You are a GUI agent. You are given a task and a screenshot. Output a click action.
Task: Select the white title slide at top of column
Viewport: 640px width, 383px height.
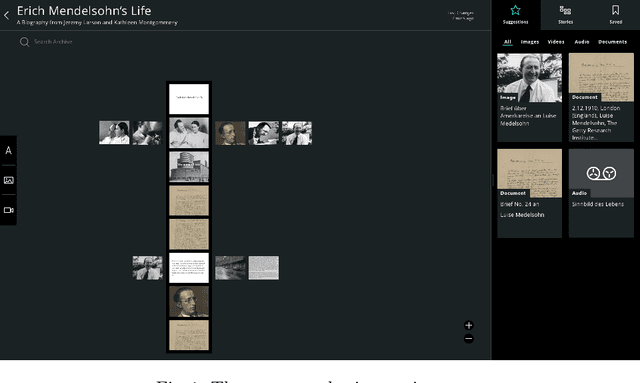tap(189, 99)
